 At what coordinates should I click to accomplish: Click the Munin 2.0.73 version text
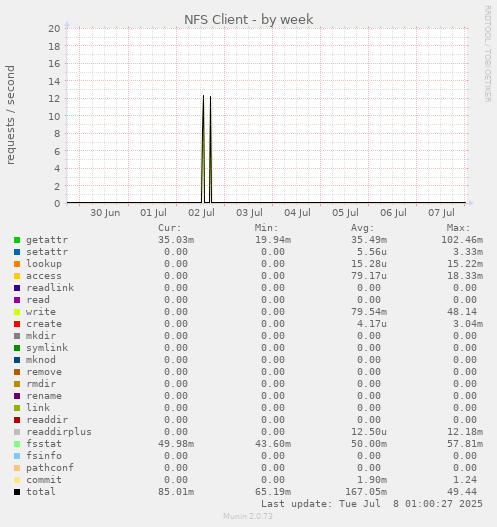pyautogui.click(x=248, y=516)
